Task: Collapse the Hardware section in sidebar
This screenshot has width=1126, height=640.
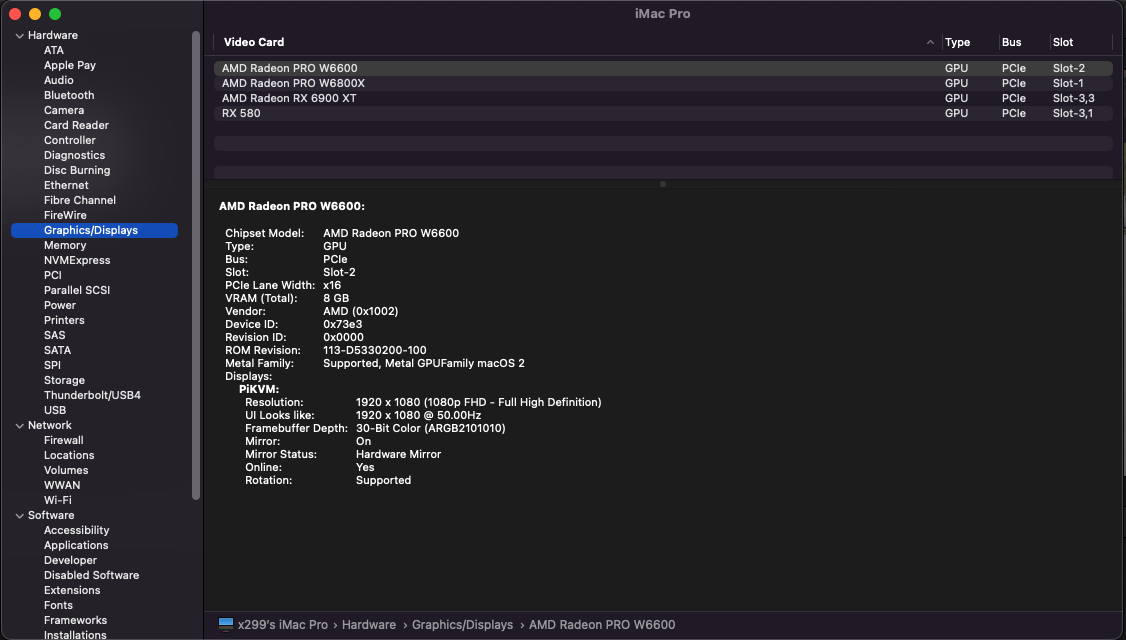Action: 19,35
